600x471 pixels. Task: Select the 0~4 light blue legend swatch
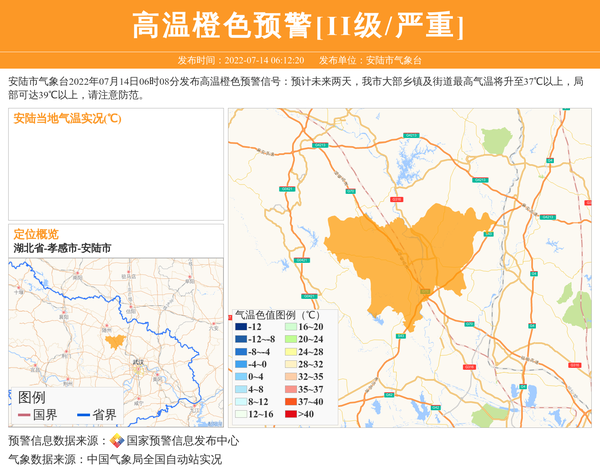click(x=241, y=377)
